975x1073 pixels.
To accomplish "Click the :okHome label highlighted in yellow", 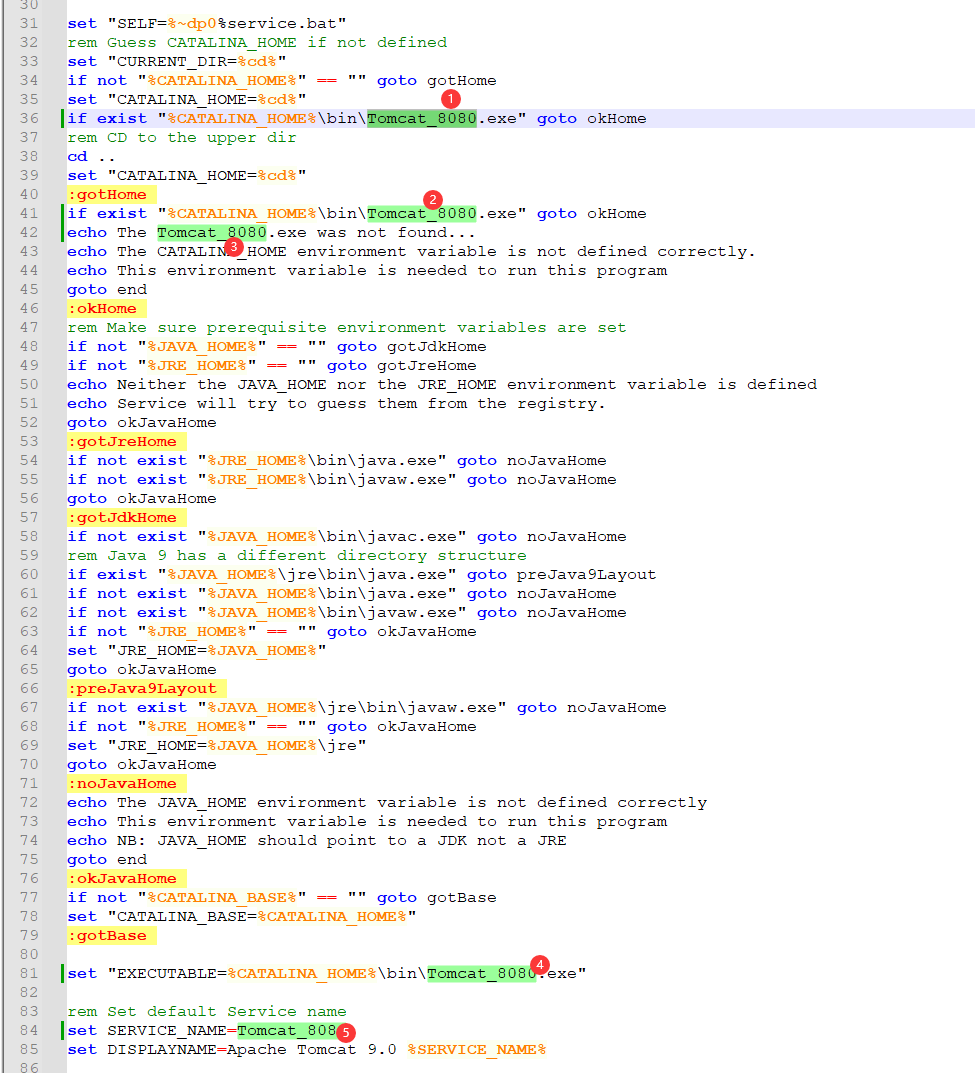I will 102,308.
